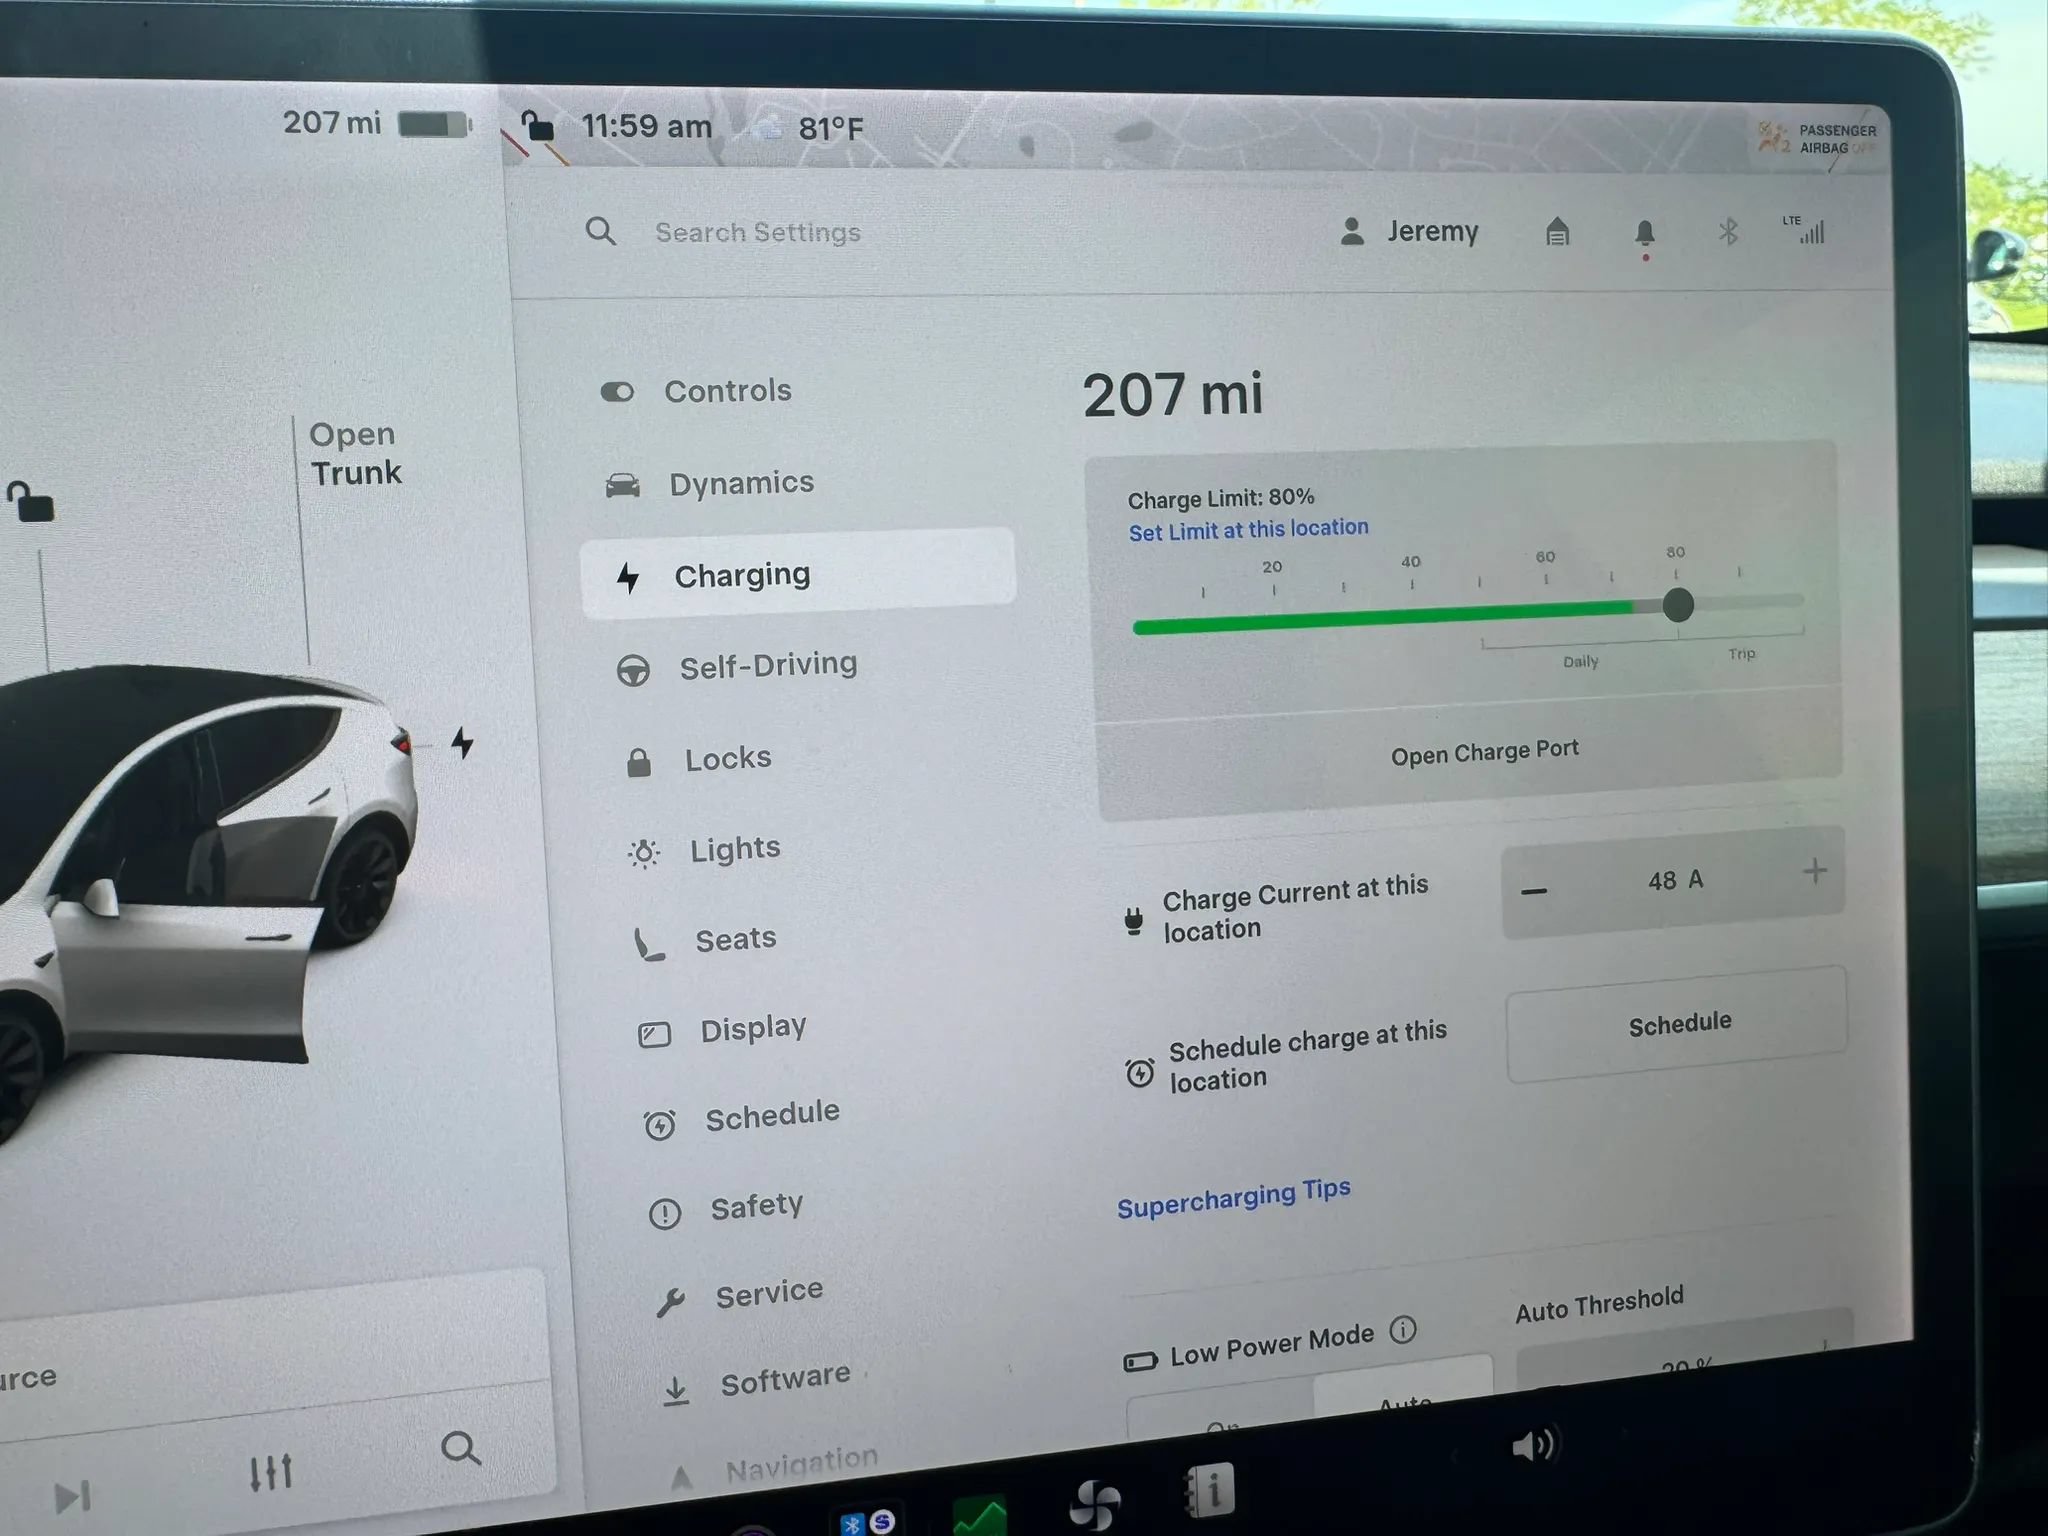Viewport: 2048px width, 1536px height.
Task: Tap the 'Low Power Mode' label
Action: pos(1272,1345)
